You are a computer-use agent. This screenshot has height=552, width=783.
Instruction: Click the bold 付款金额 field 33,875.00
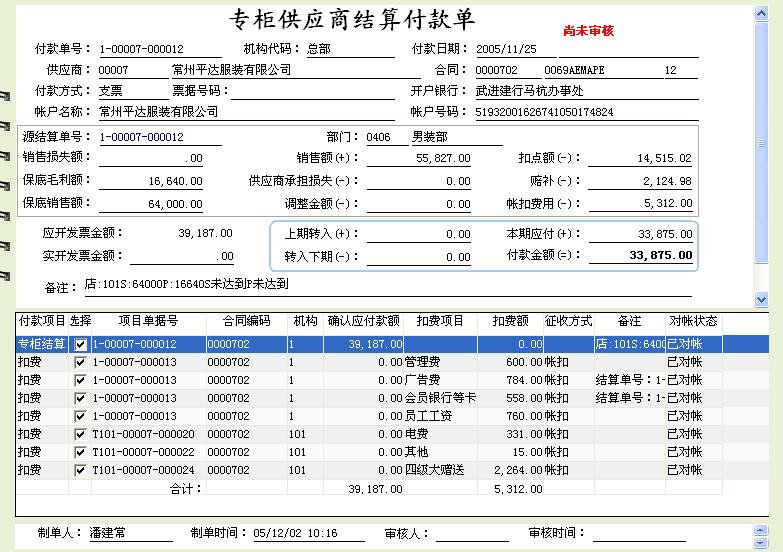[x=640, y=255]
